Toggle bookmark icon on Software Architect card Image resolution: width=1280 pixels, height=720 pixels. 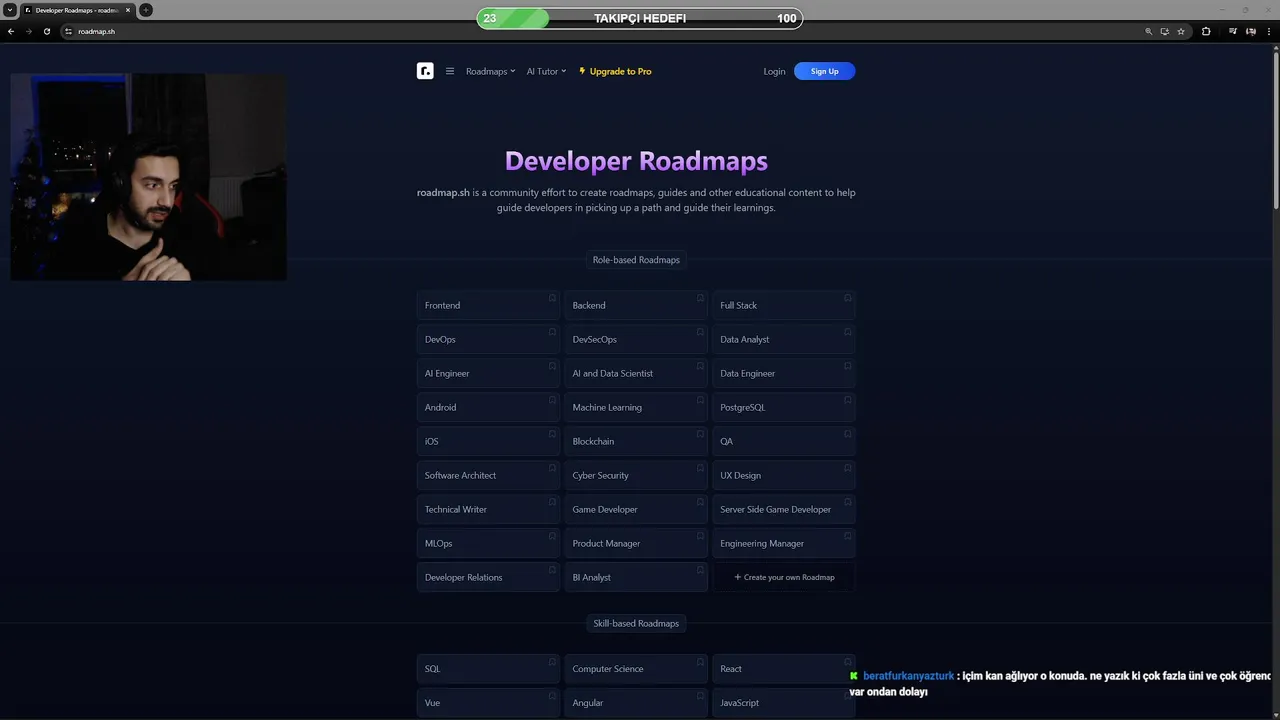(552, 468)
